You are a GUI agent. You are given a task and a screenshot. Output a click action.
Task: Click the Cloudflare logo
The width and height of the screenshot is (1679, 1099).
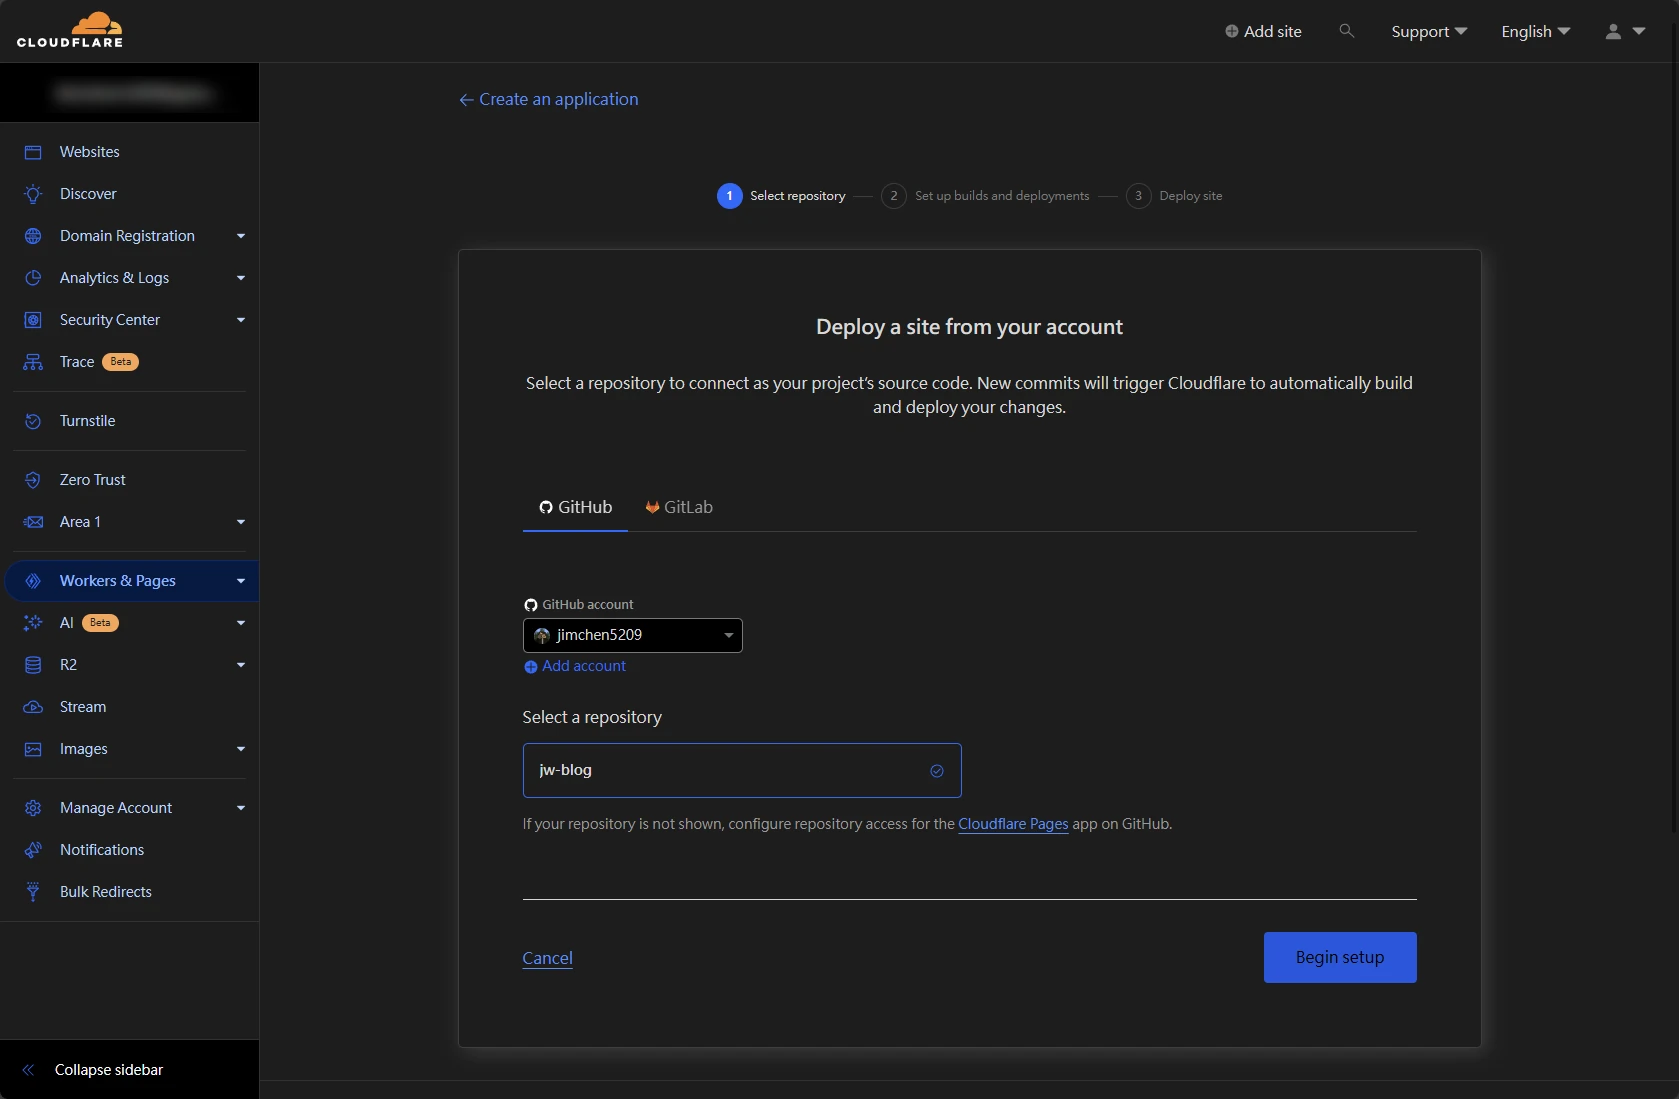(70, 31)
